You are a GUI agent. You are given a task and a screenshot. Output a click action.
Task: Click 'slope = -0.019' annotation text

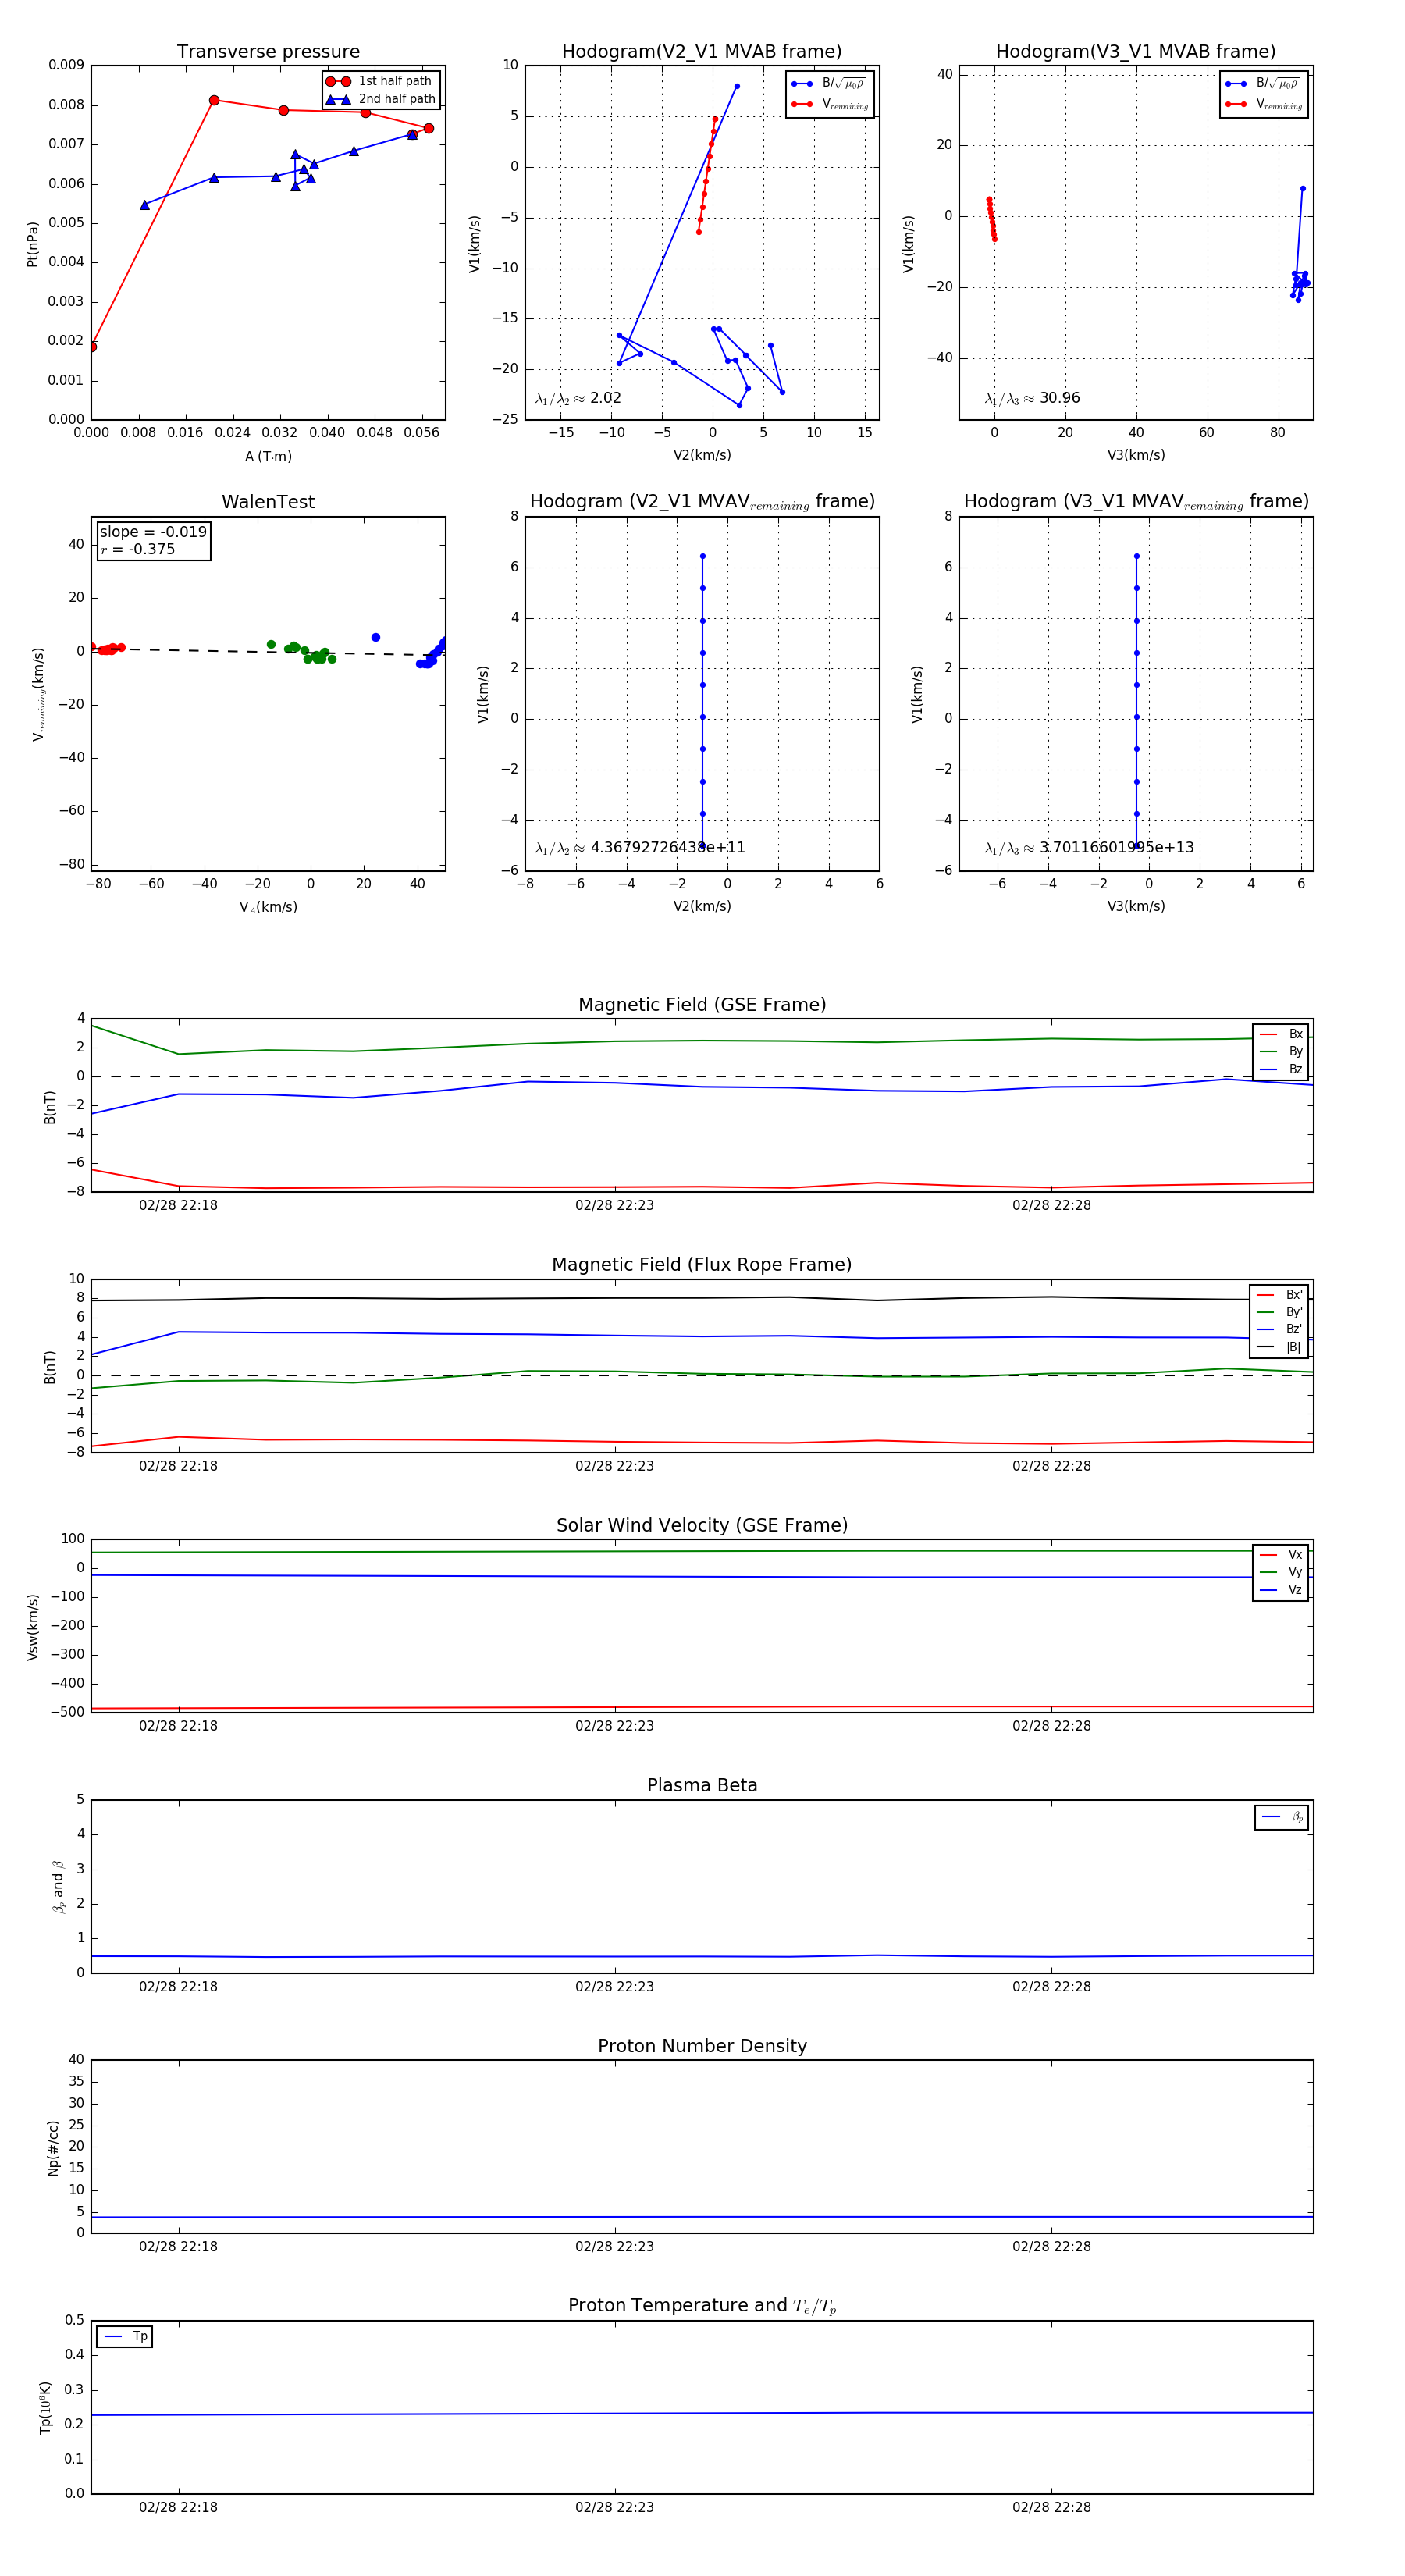click(x=153, y=532)
